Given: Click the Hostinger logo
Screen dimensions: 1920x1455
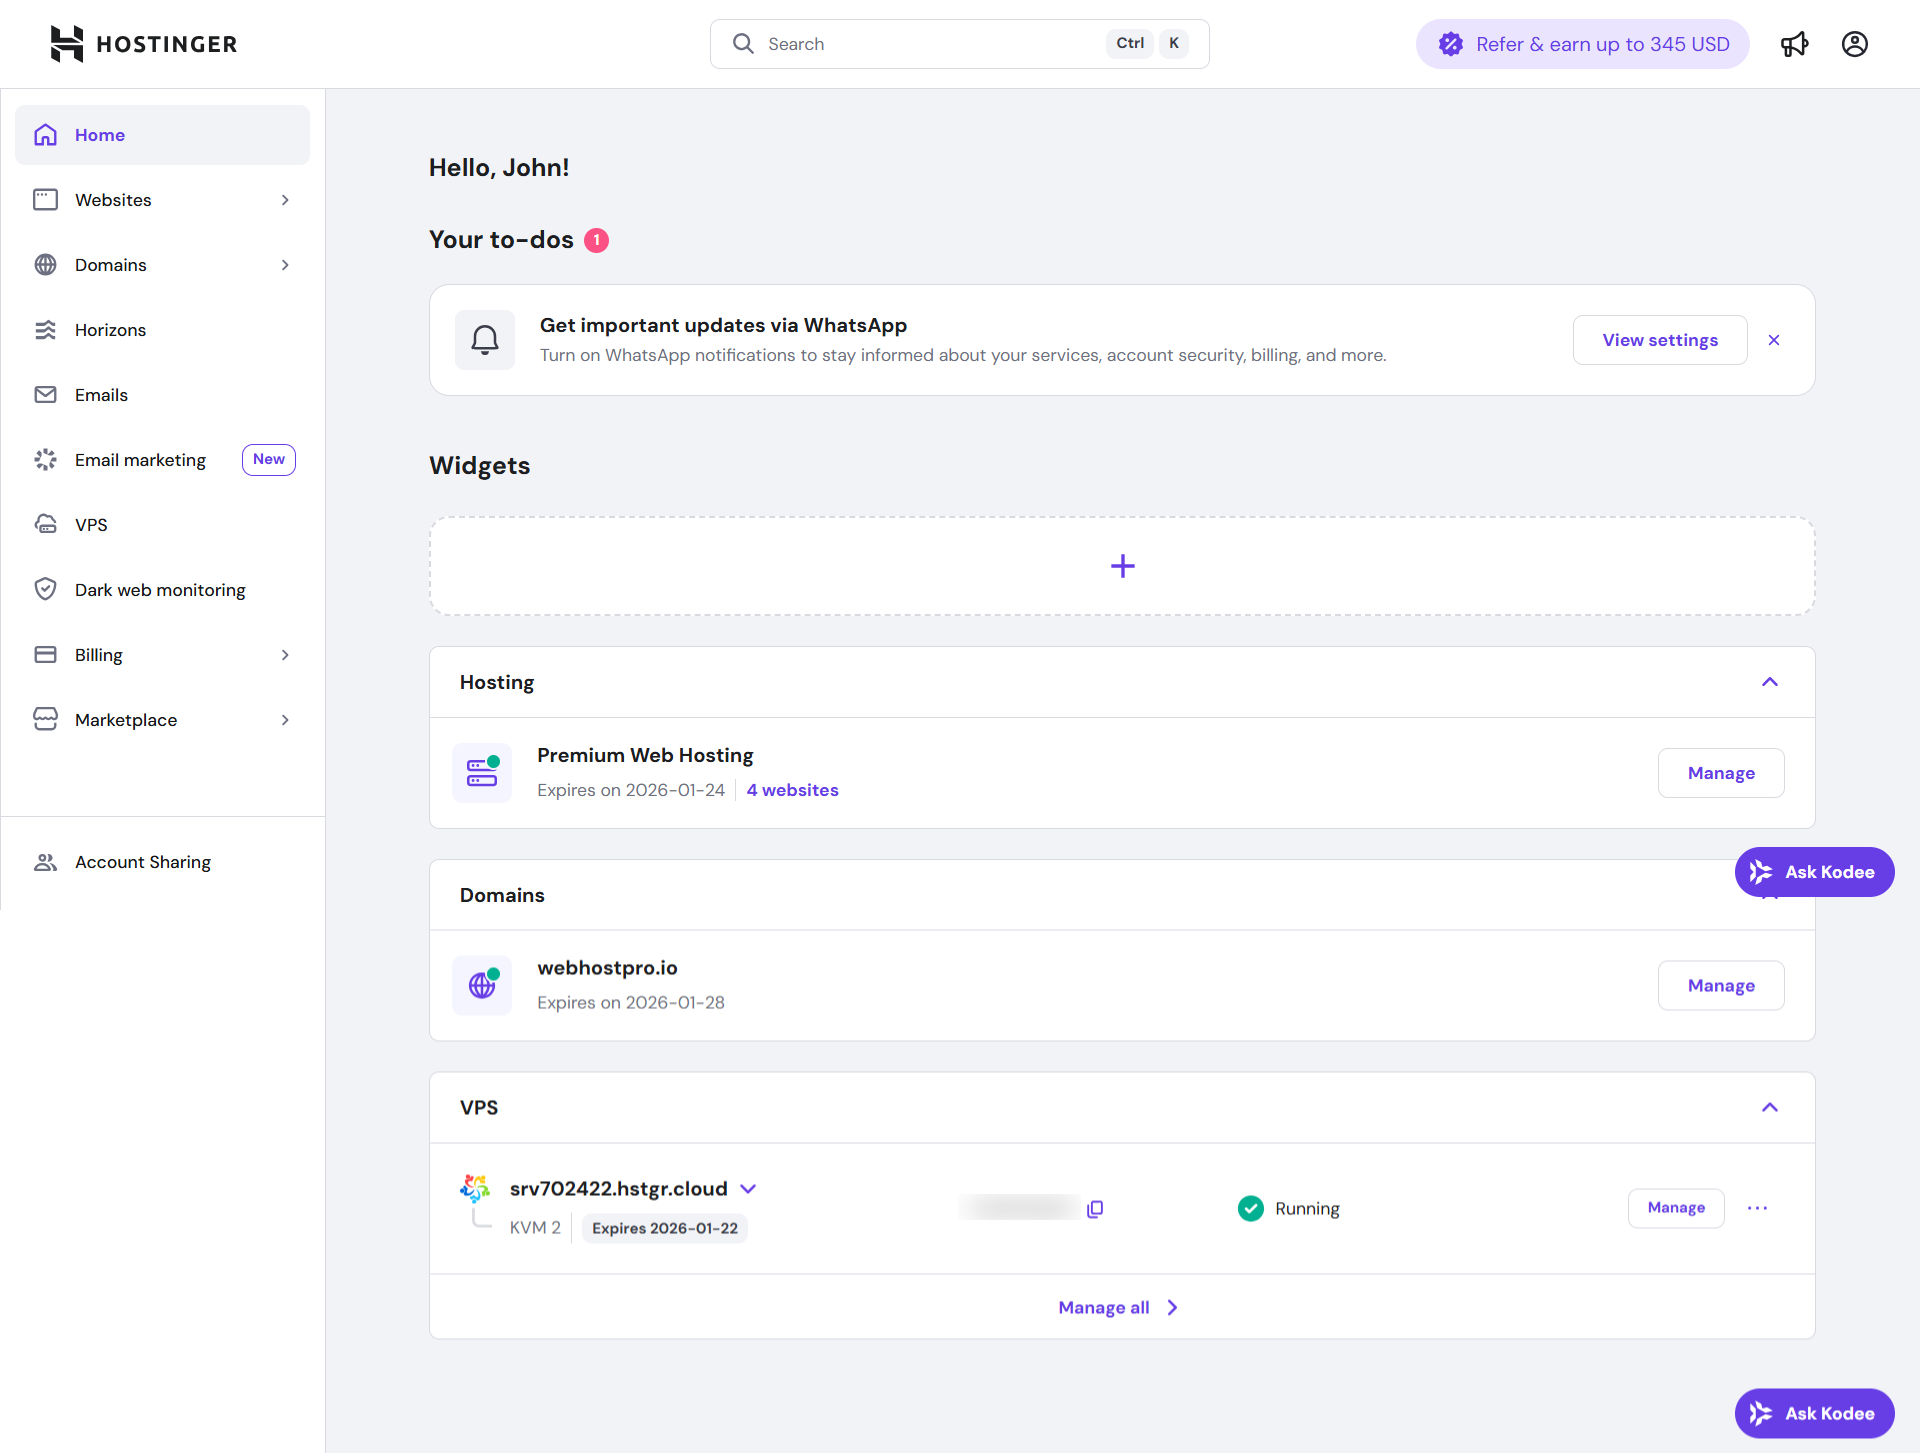Looking at the screenshot, I should (144, 44).
